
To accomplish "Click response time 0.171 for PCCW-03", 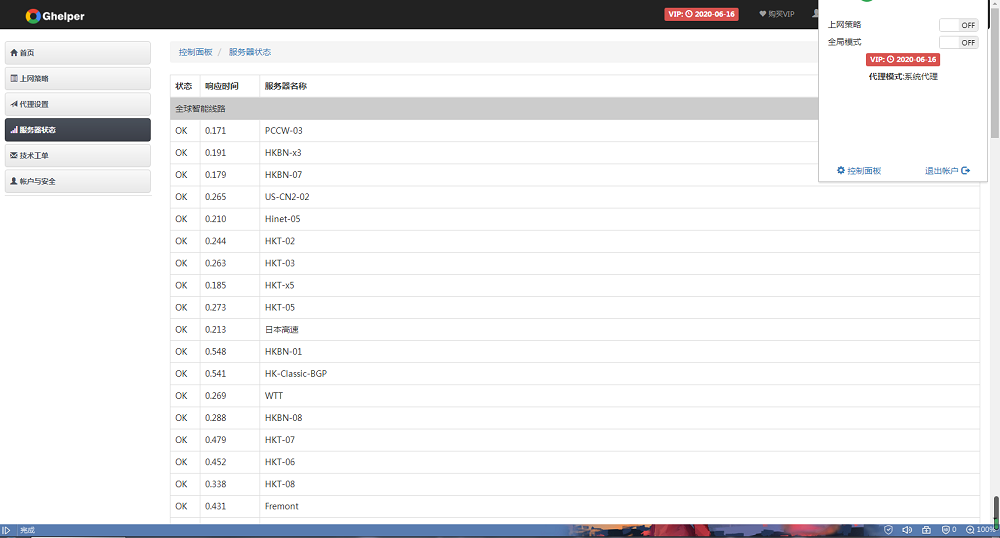I will (x=216, y=131).
